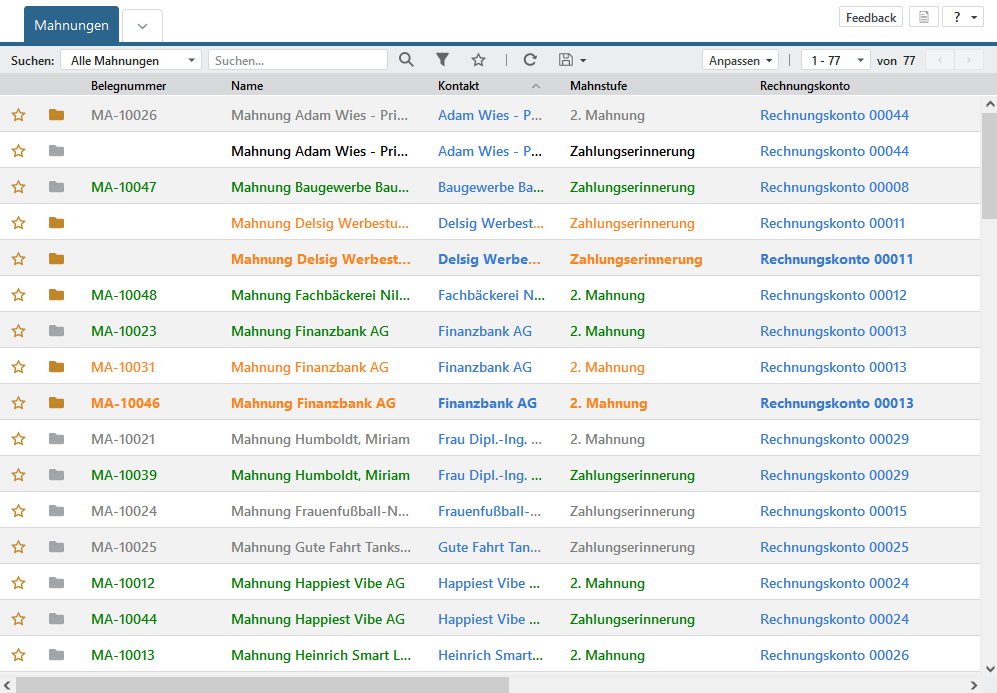Click the document icon next to Feedback
This screenshot has width=997, height=693.
pos(924,17)
